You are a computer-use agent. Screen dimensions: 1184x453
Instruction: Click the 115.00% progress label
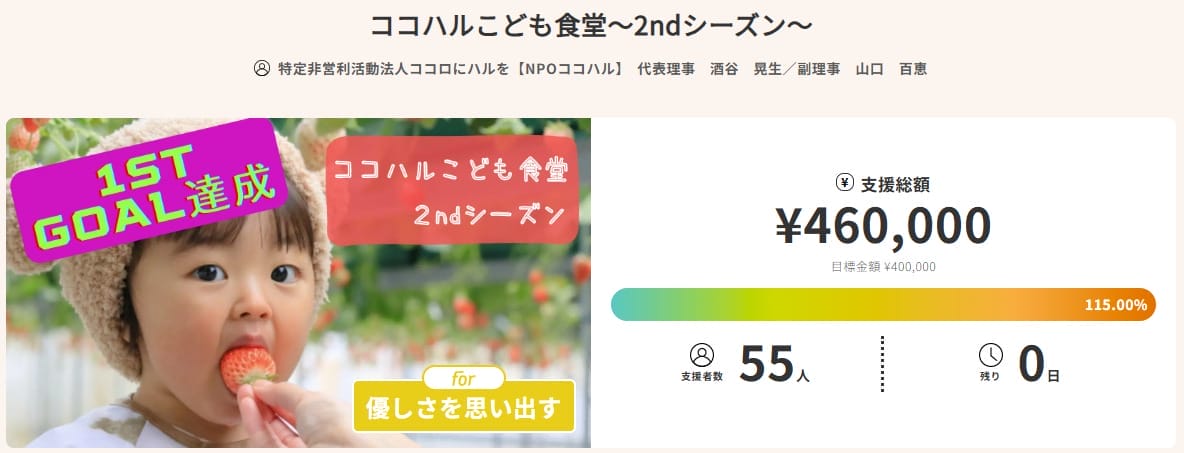[x=1115, y=305]
